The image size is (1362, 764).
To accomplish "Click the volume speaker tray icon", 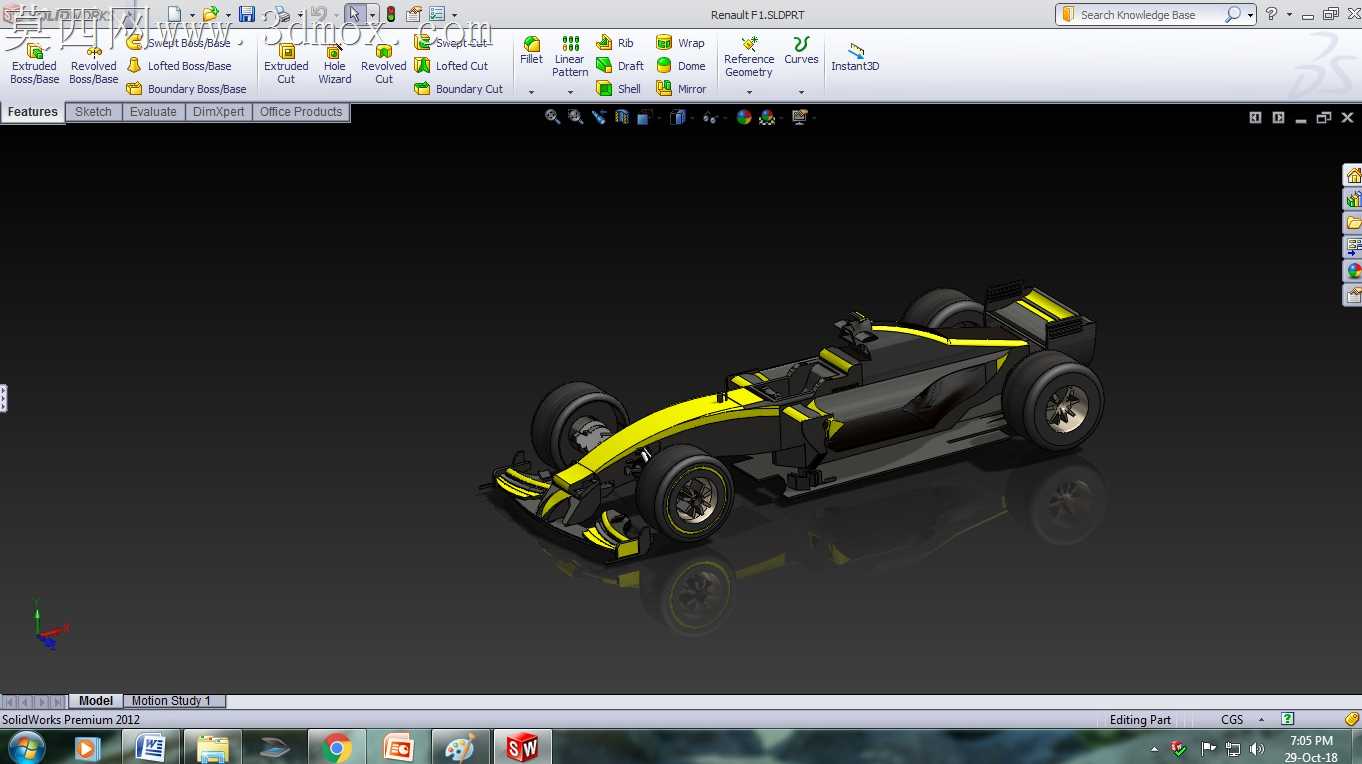I will coord(1256,749).
